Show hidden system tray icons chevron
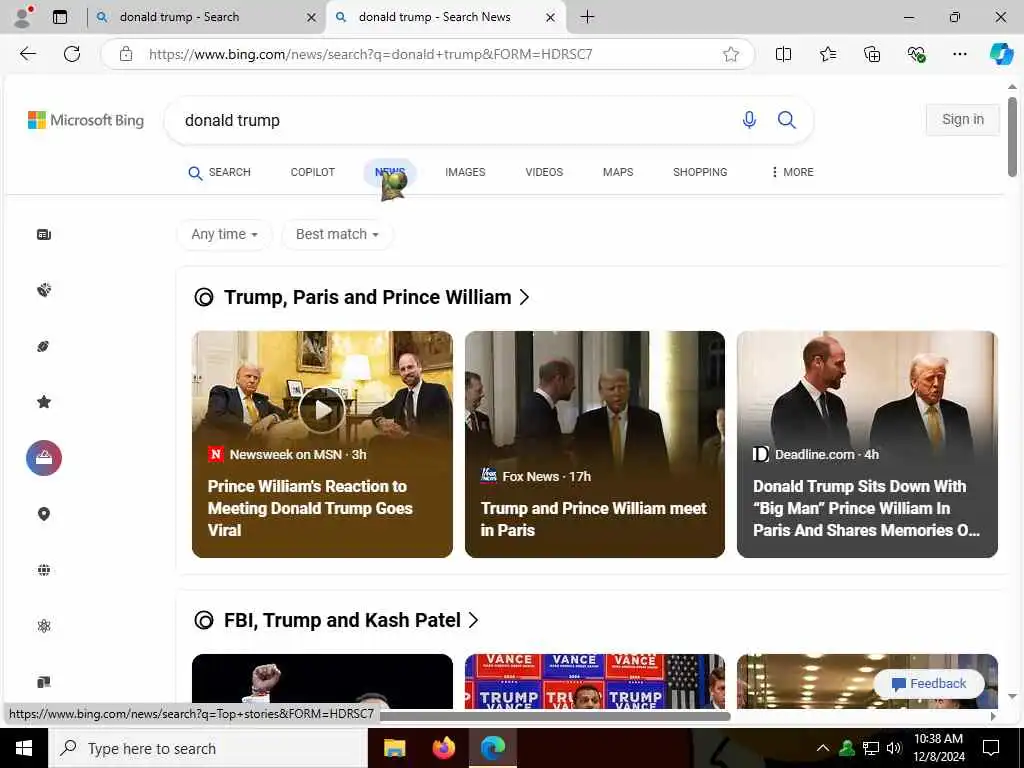The image size is (1024, 768). 823,748
